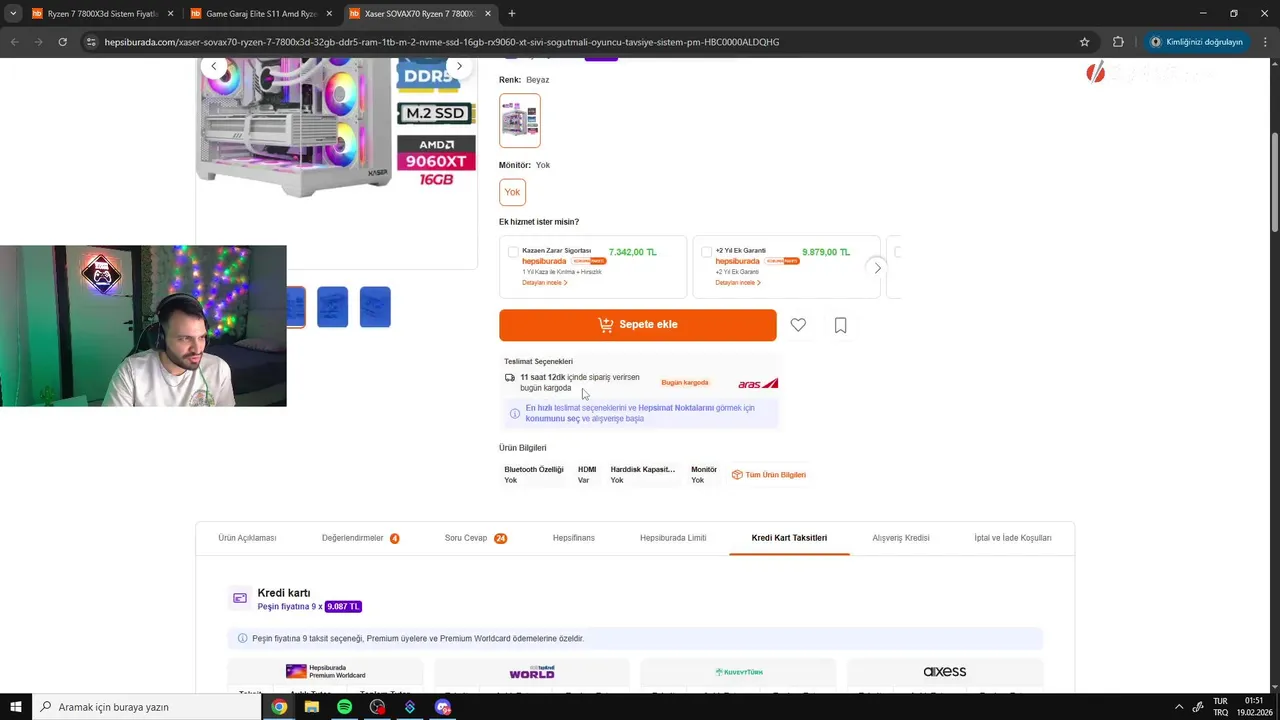Click the 7.342,00 TL insurance price
The width and height of the screenshot is (1280, 720).
coord(632,252)
